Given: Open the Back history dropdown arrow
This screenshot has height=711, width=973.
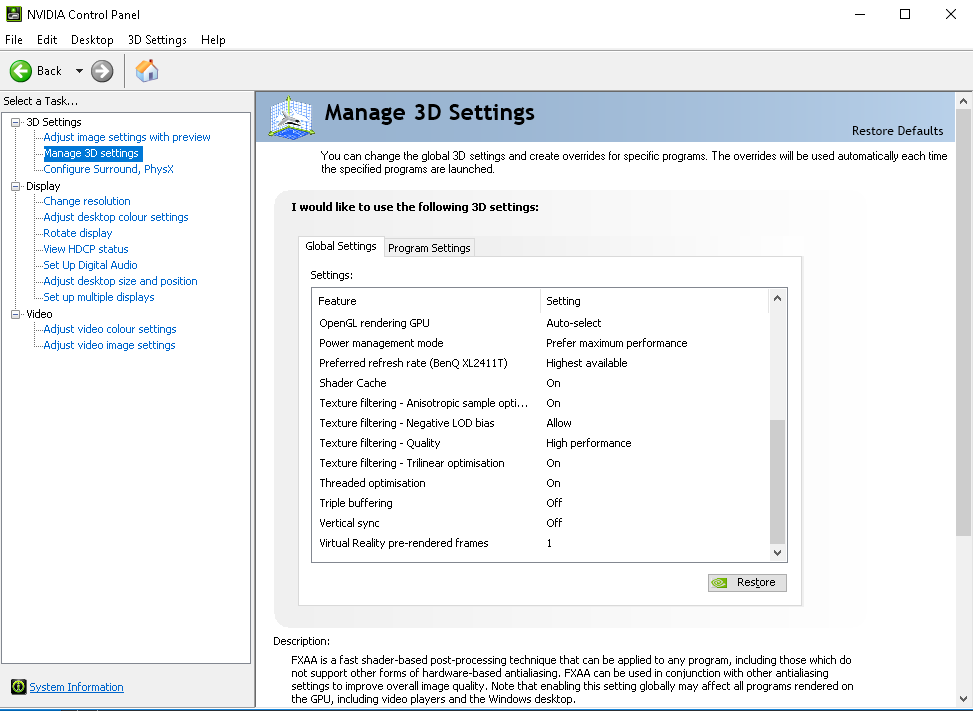Looking at the screenshot, I should 79,71.
